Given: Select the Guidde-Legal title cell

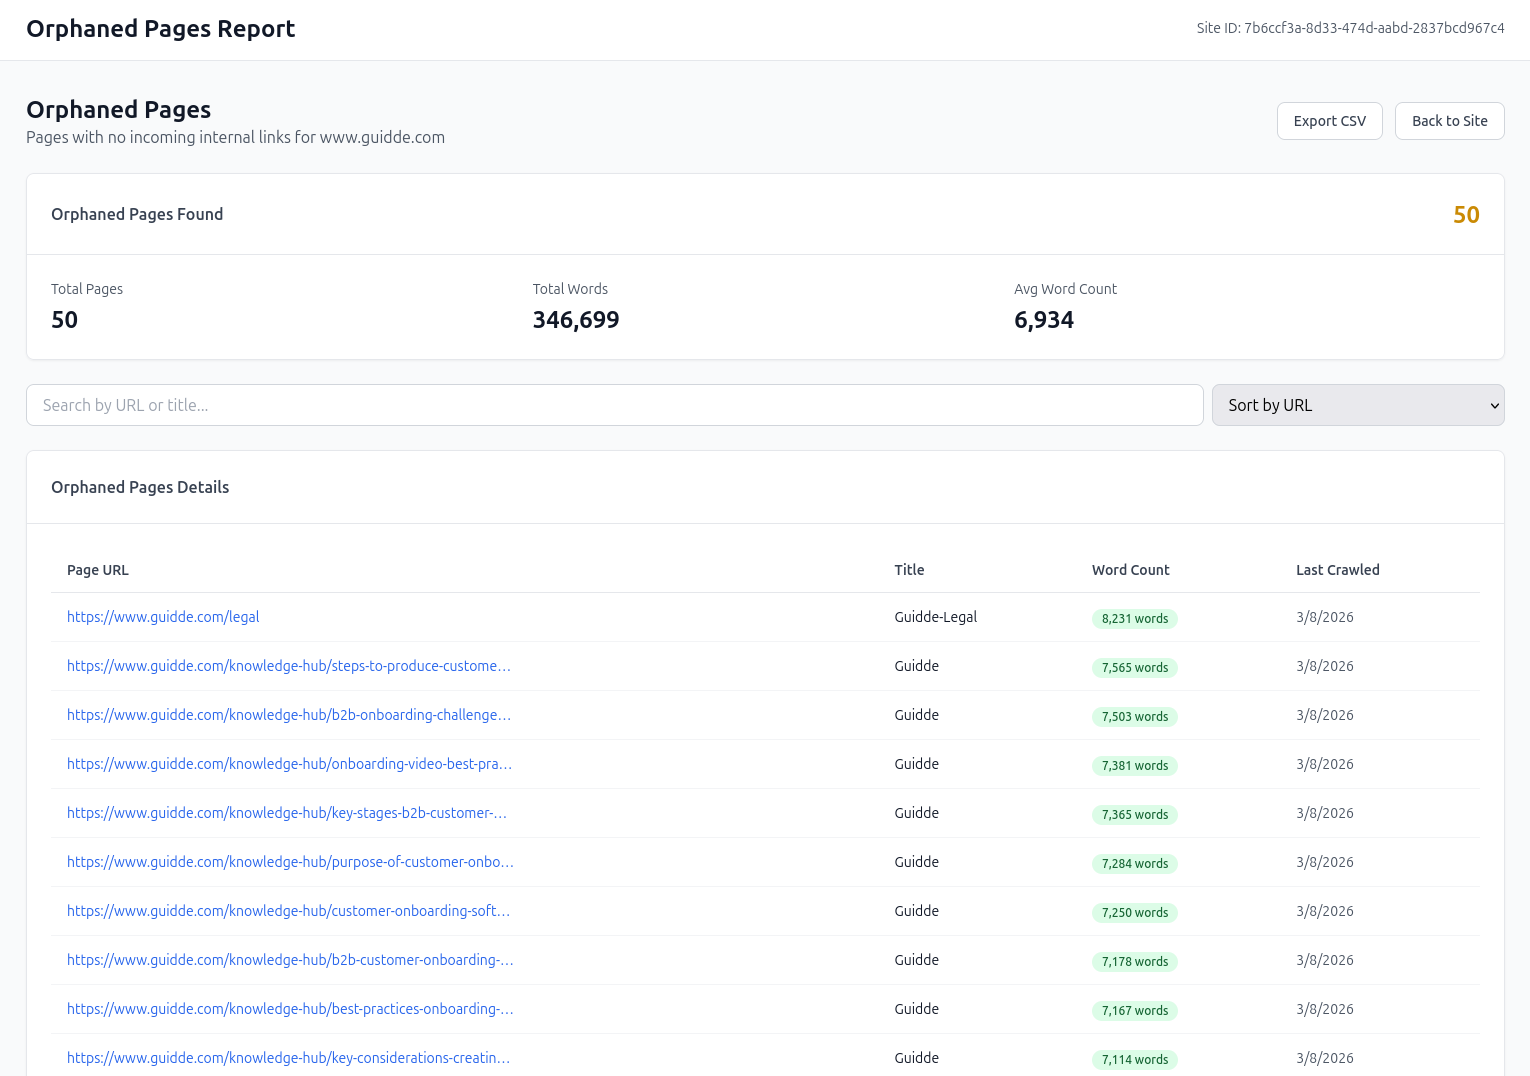Looking at the screenshot, I should [936, 617].
